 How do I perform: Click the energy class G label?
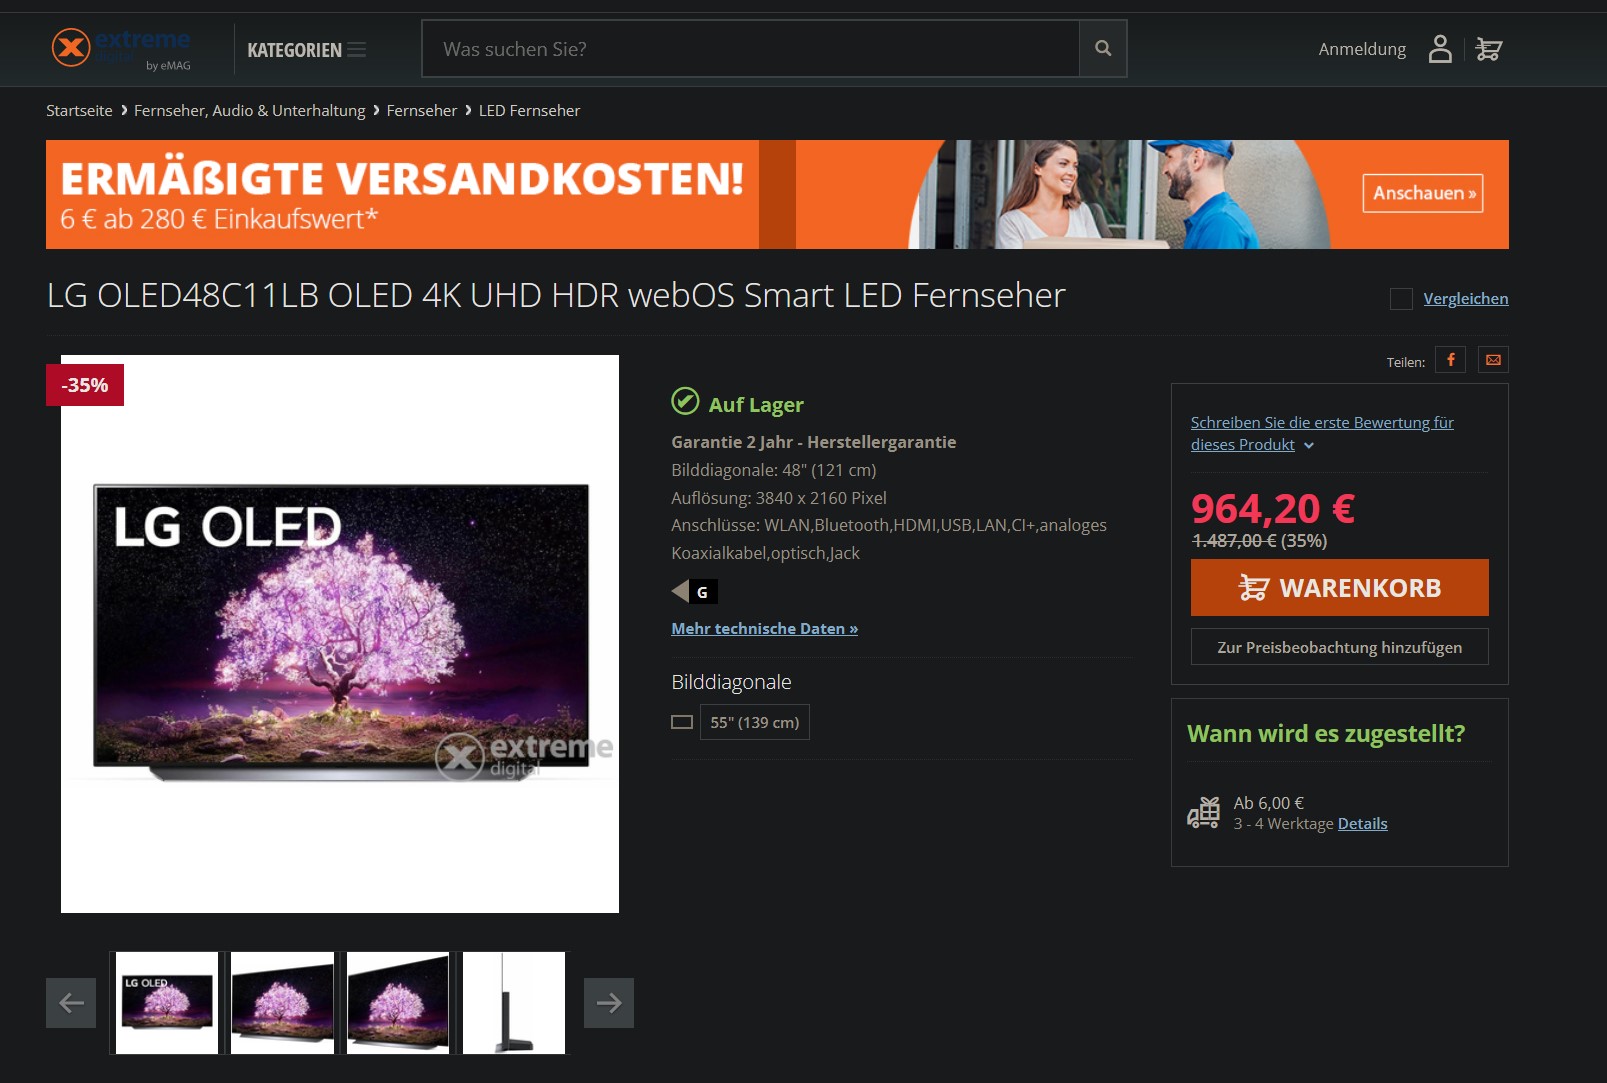pyautogui.click(x=695, y=592)
